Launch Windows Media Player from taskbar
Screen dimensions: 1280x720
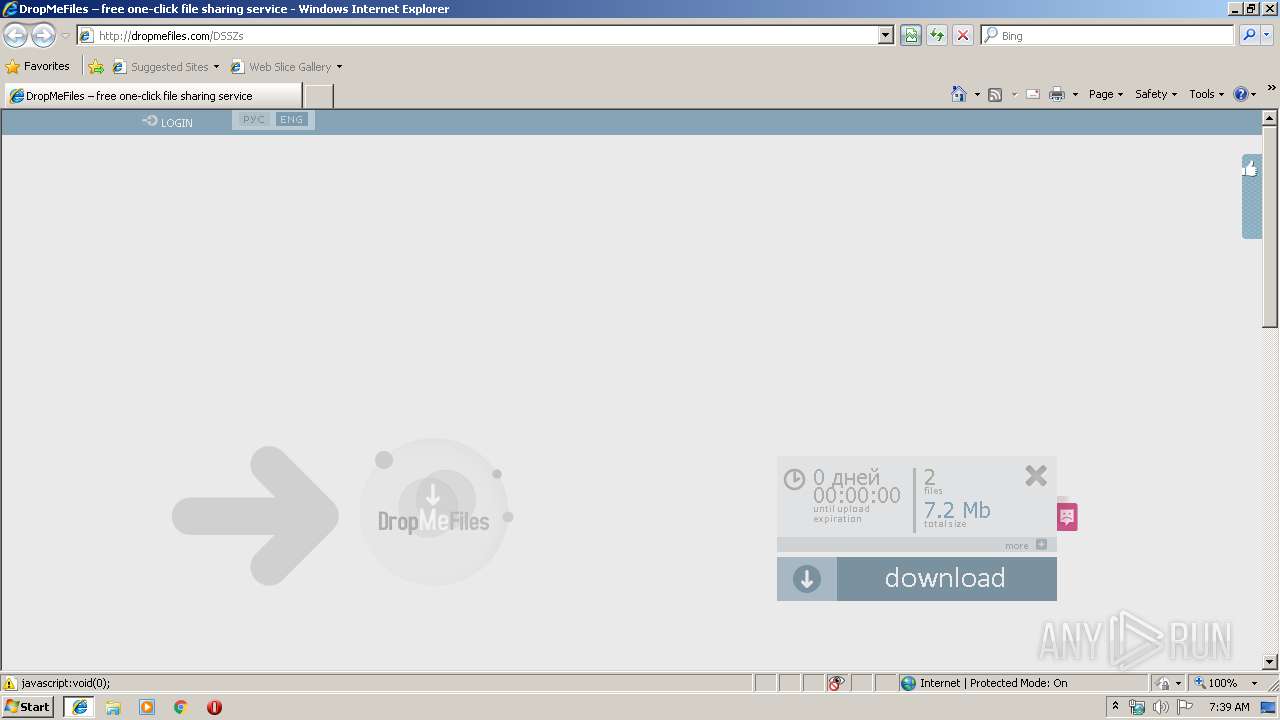point(147,707)
